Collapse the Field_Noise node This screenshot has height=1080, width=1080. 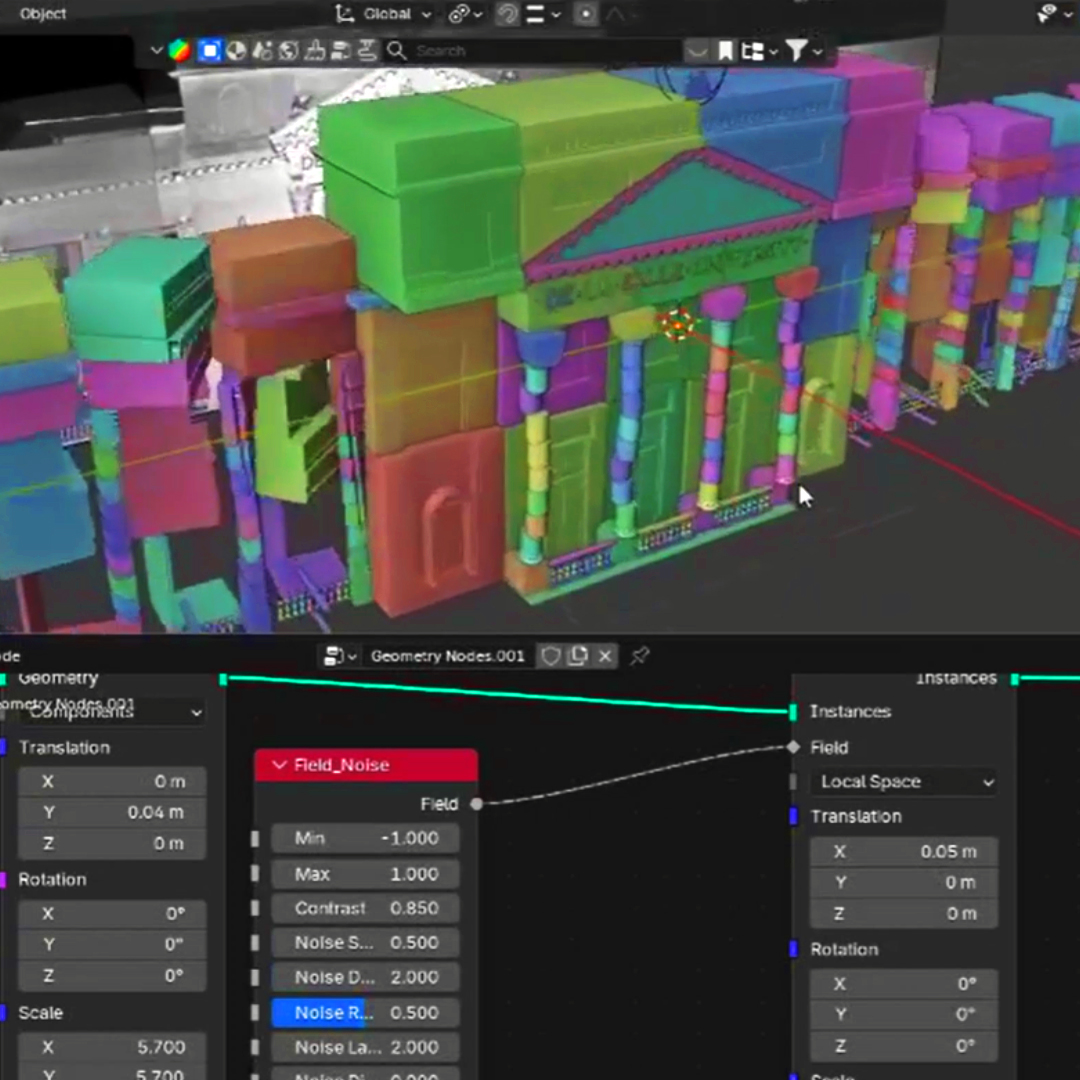coord(279,765)
